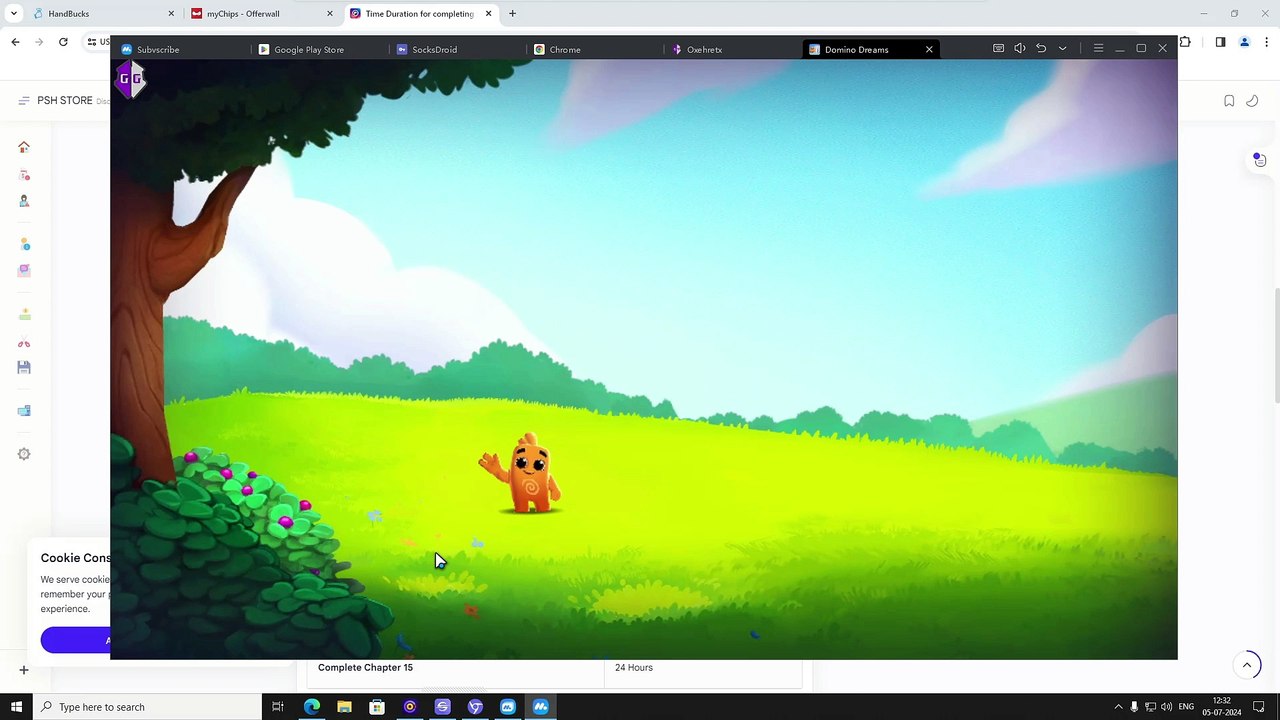Switch to the Google Play Store tab
Viewport: 1280px width, 720px height.
coord(308,49)
